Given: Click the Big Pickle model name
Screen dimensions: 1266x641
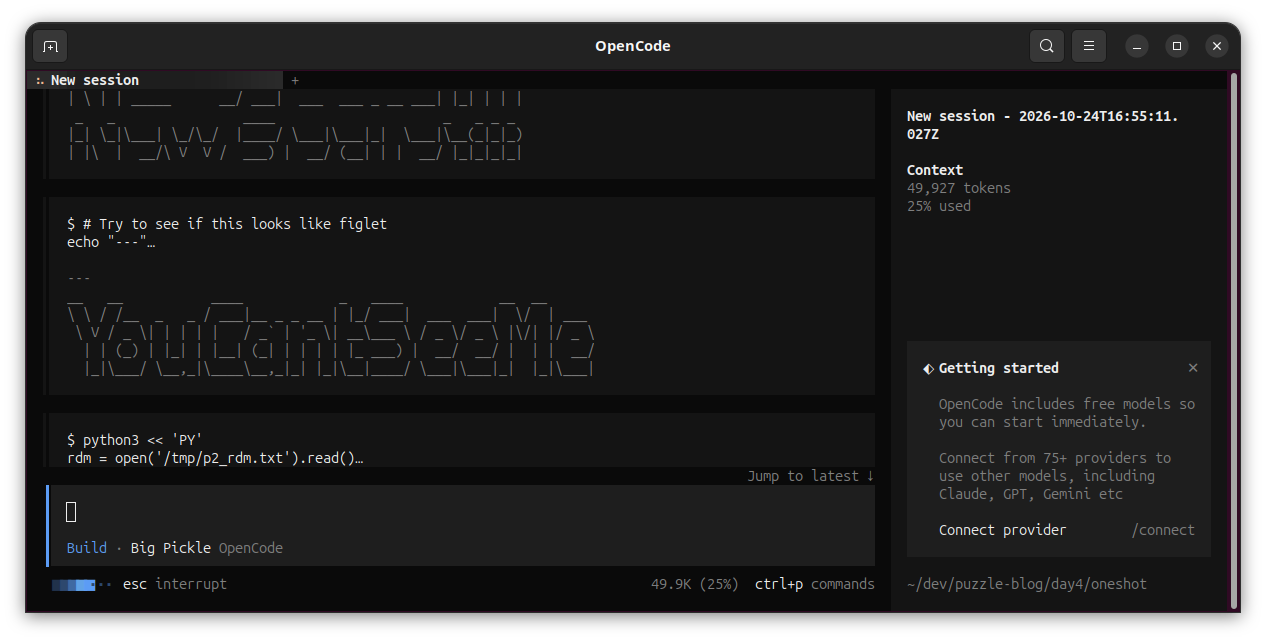Looking at the screenshot, I should 171,548.
